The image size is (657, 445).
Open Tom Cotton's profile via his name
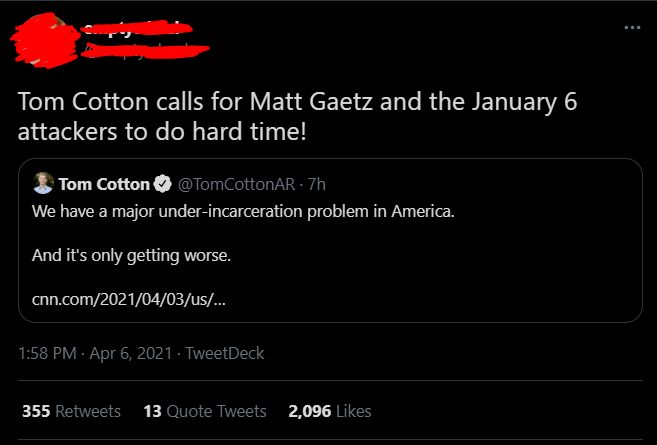pos(104,184)
